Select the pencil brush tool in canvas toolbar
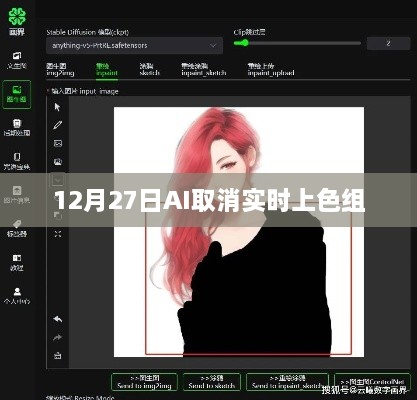 (58, 125)
